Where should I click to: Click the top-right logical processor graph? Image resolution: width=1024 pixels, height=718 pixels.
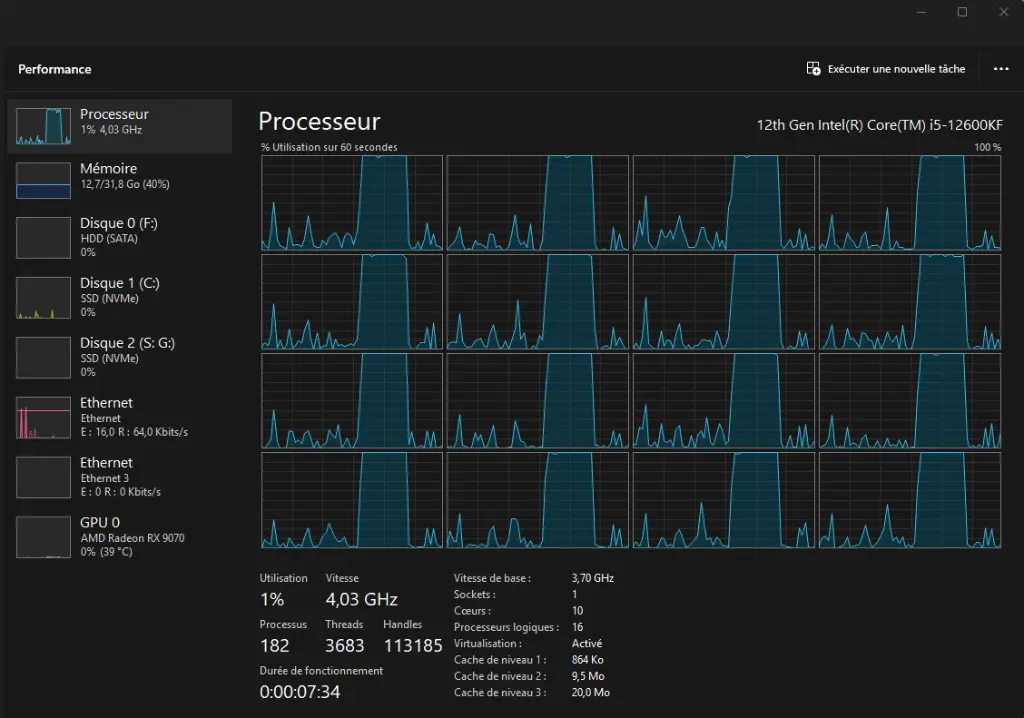tap(910, 203)
